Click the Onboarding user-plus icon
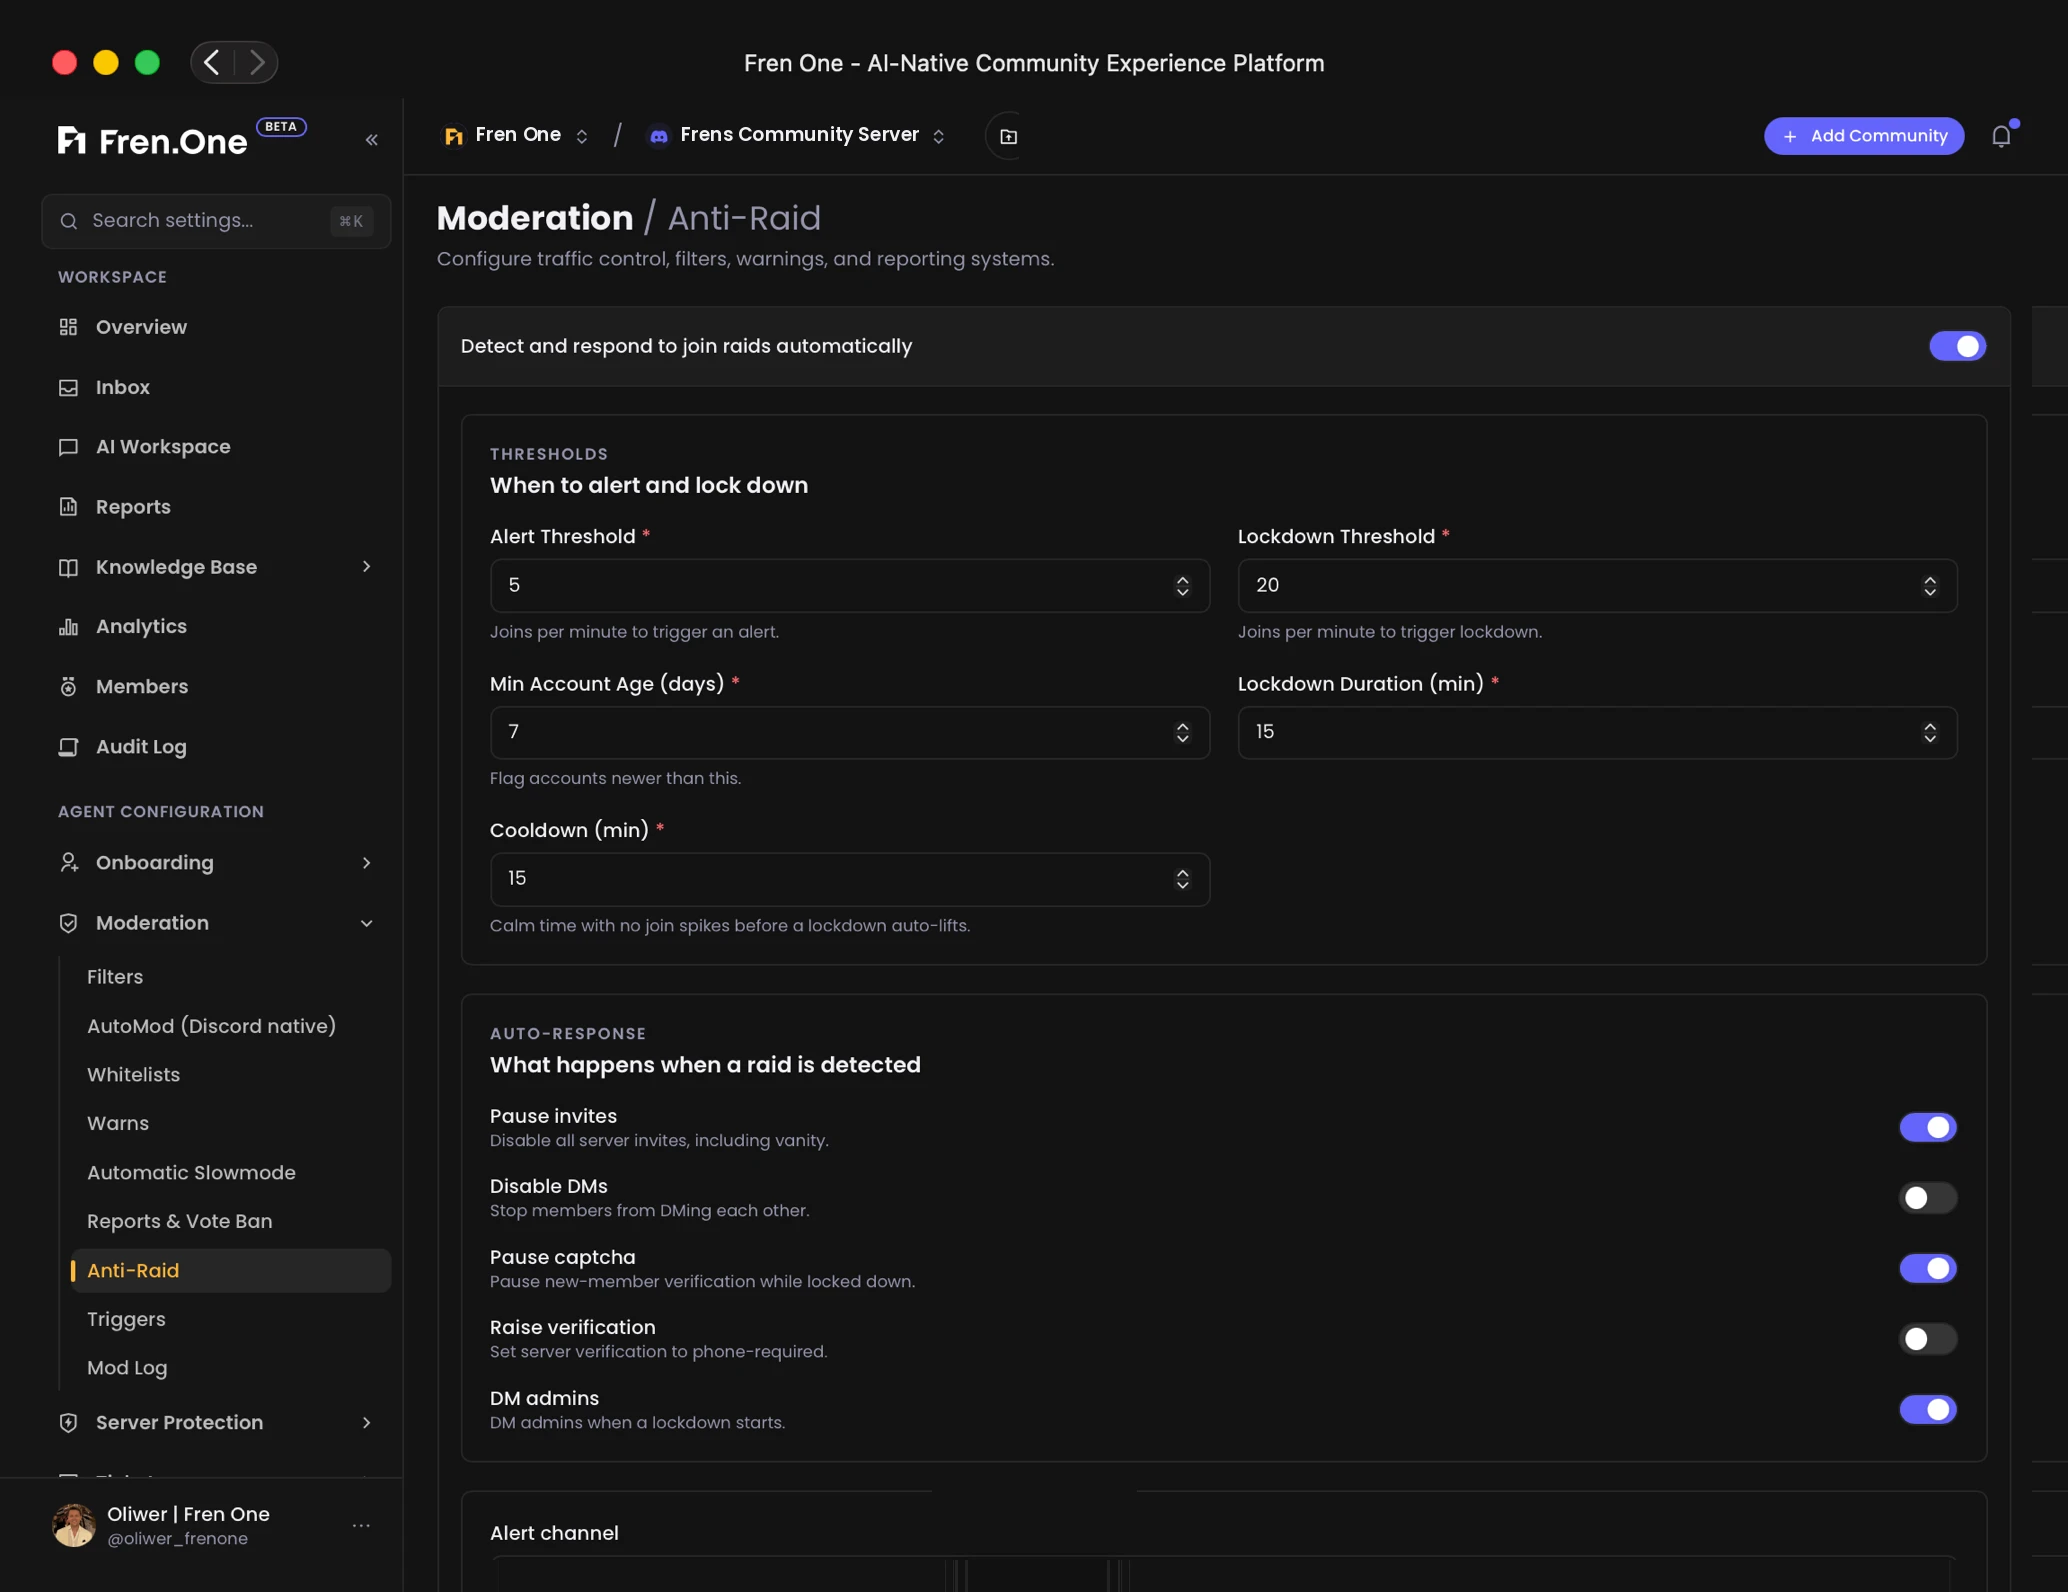Image resolution: width=2068 pixels, height=1592 pixels. point(68,863)
